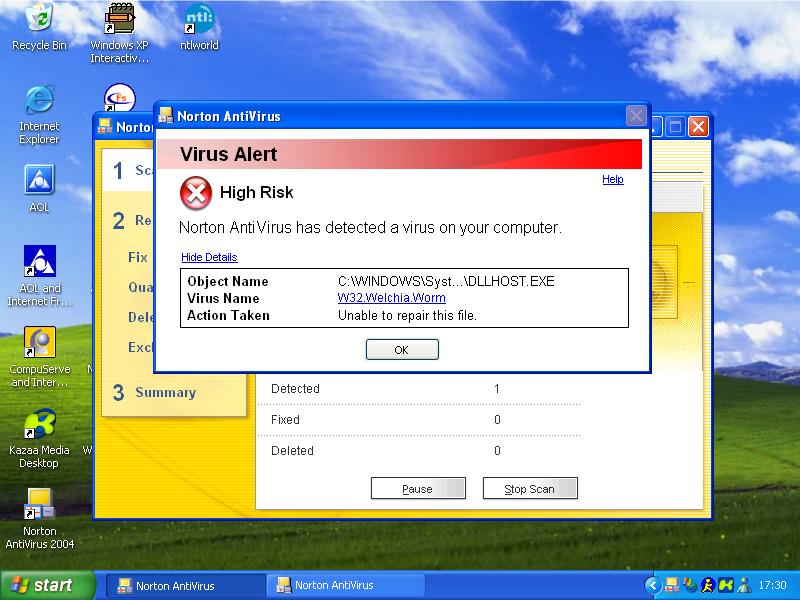The height and width of the screenshot is (600, 800).
Task: Select the Kazaa Media Desktop shortcut
Action: click(39, 438)
